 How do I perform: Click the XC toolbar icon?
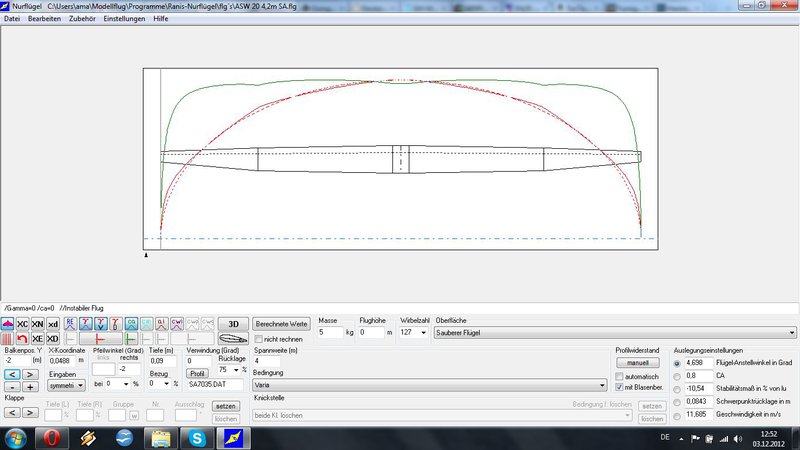pyautogui.click(x=22, y=324)
